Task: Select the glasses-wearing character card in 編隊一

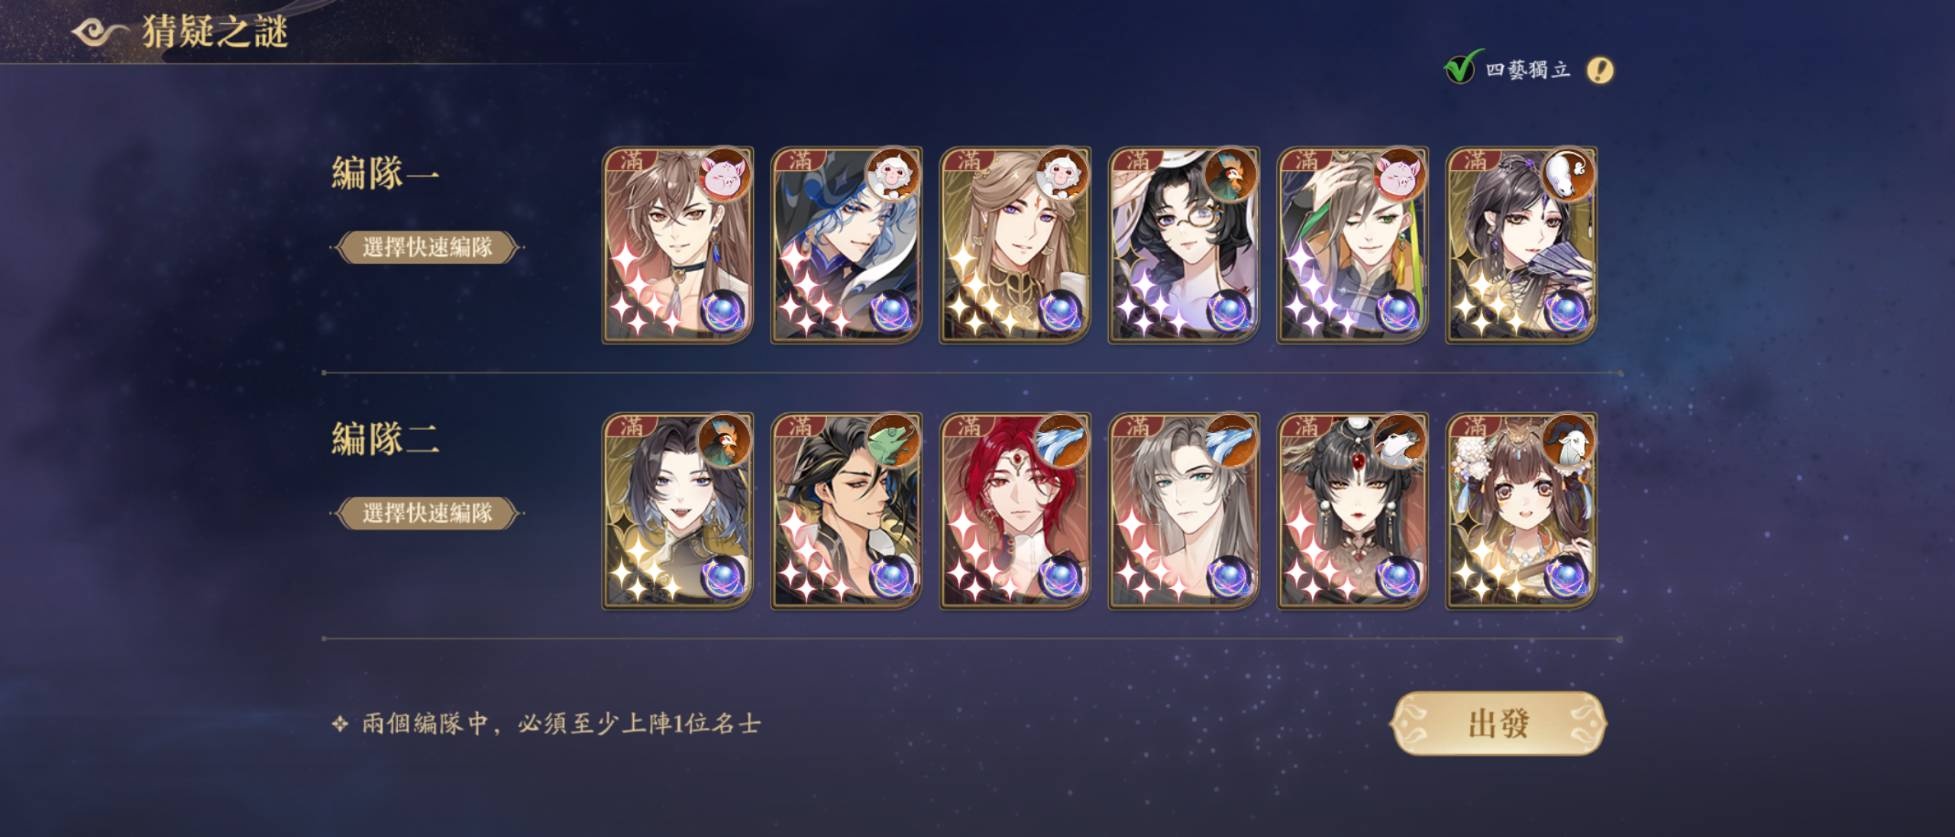Action: click(x=1184, y=246)
